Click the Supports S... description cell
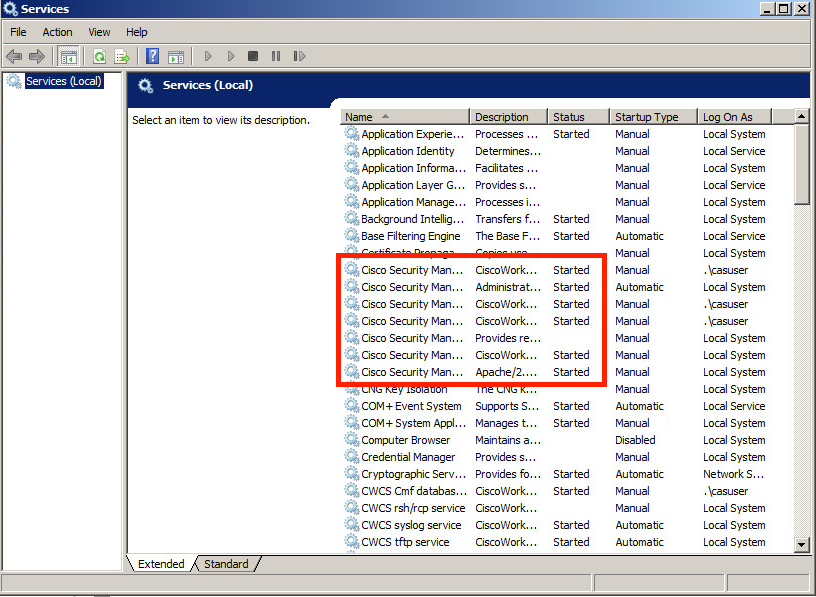Screen dimensions: 816x597 pyautogui.click(x=507, y=406)
